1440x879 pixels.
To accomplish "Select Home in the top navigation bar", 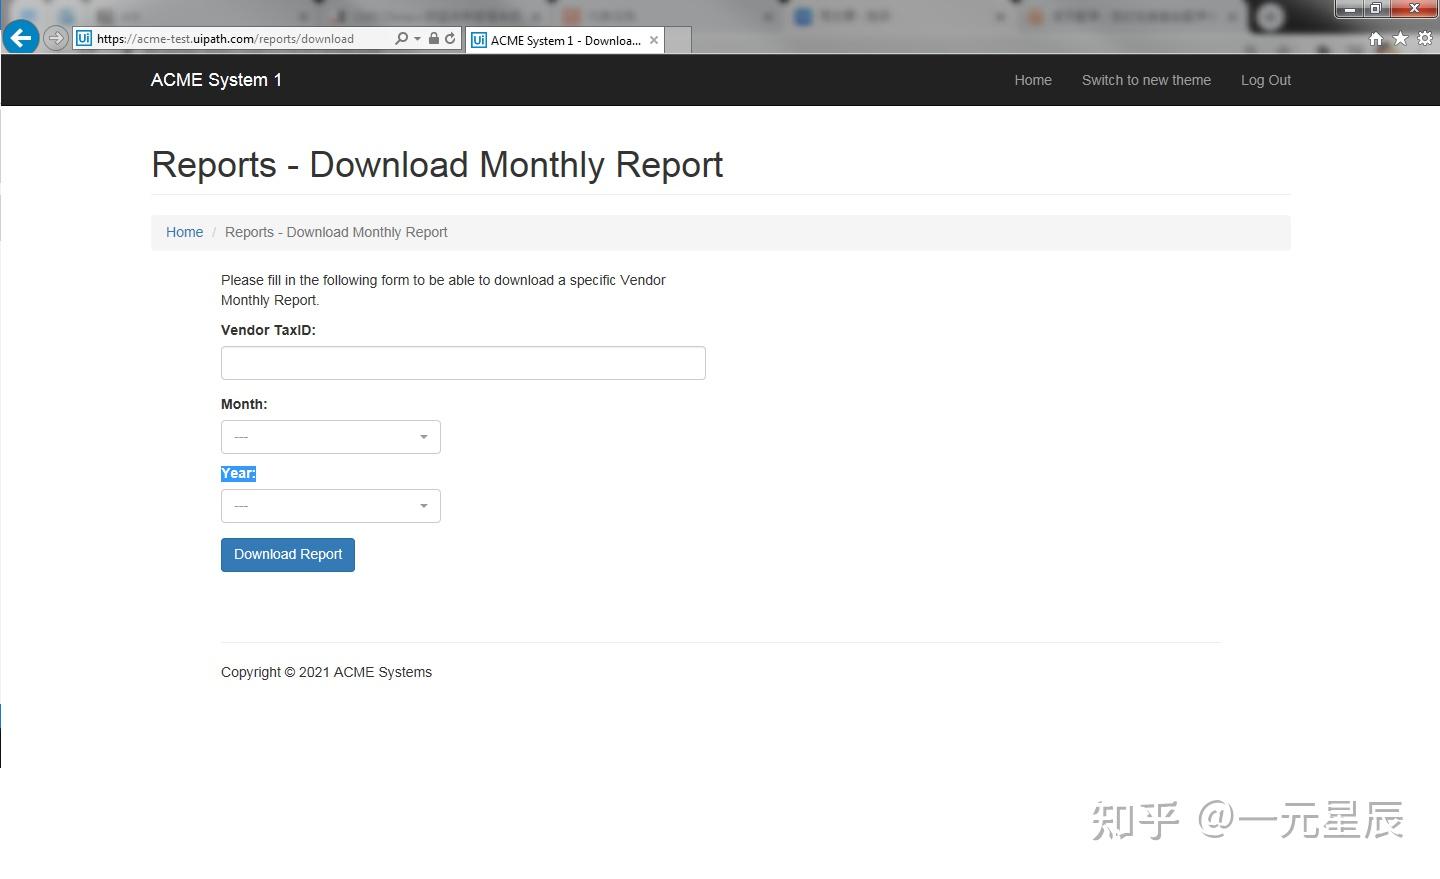I will click(1033, 80).
